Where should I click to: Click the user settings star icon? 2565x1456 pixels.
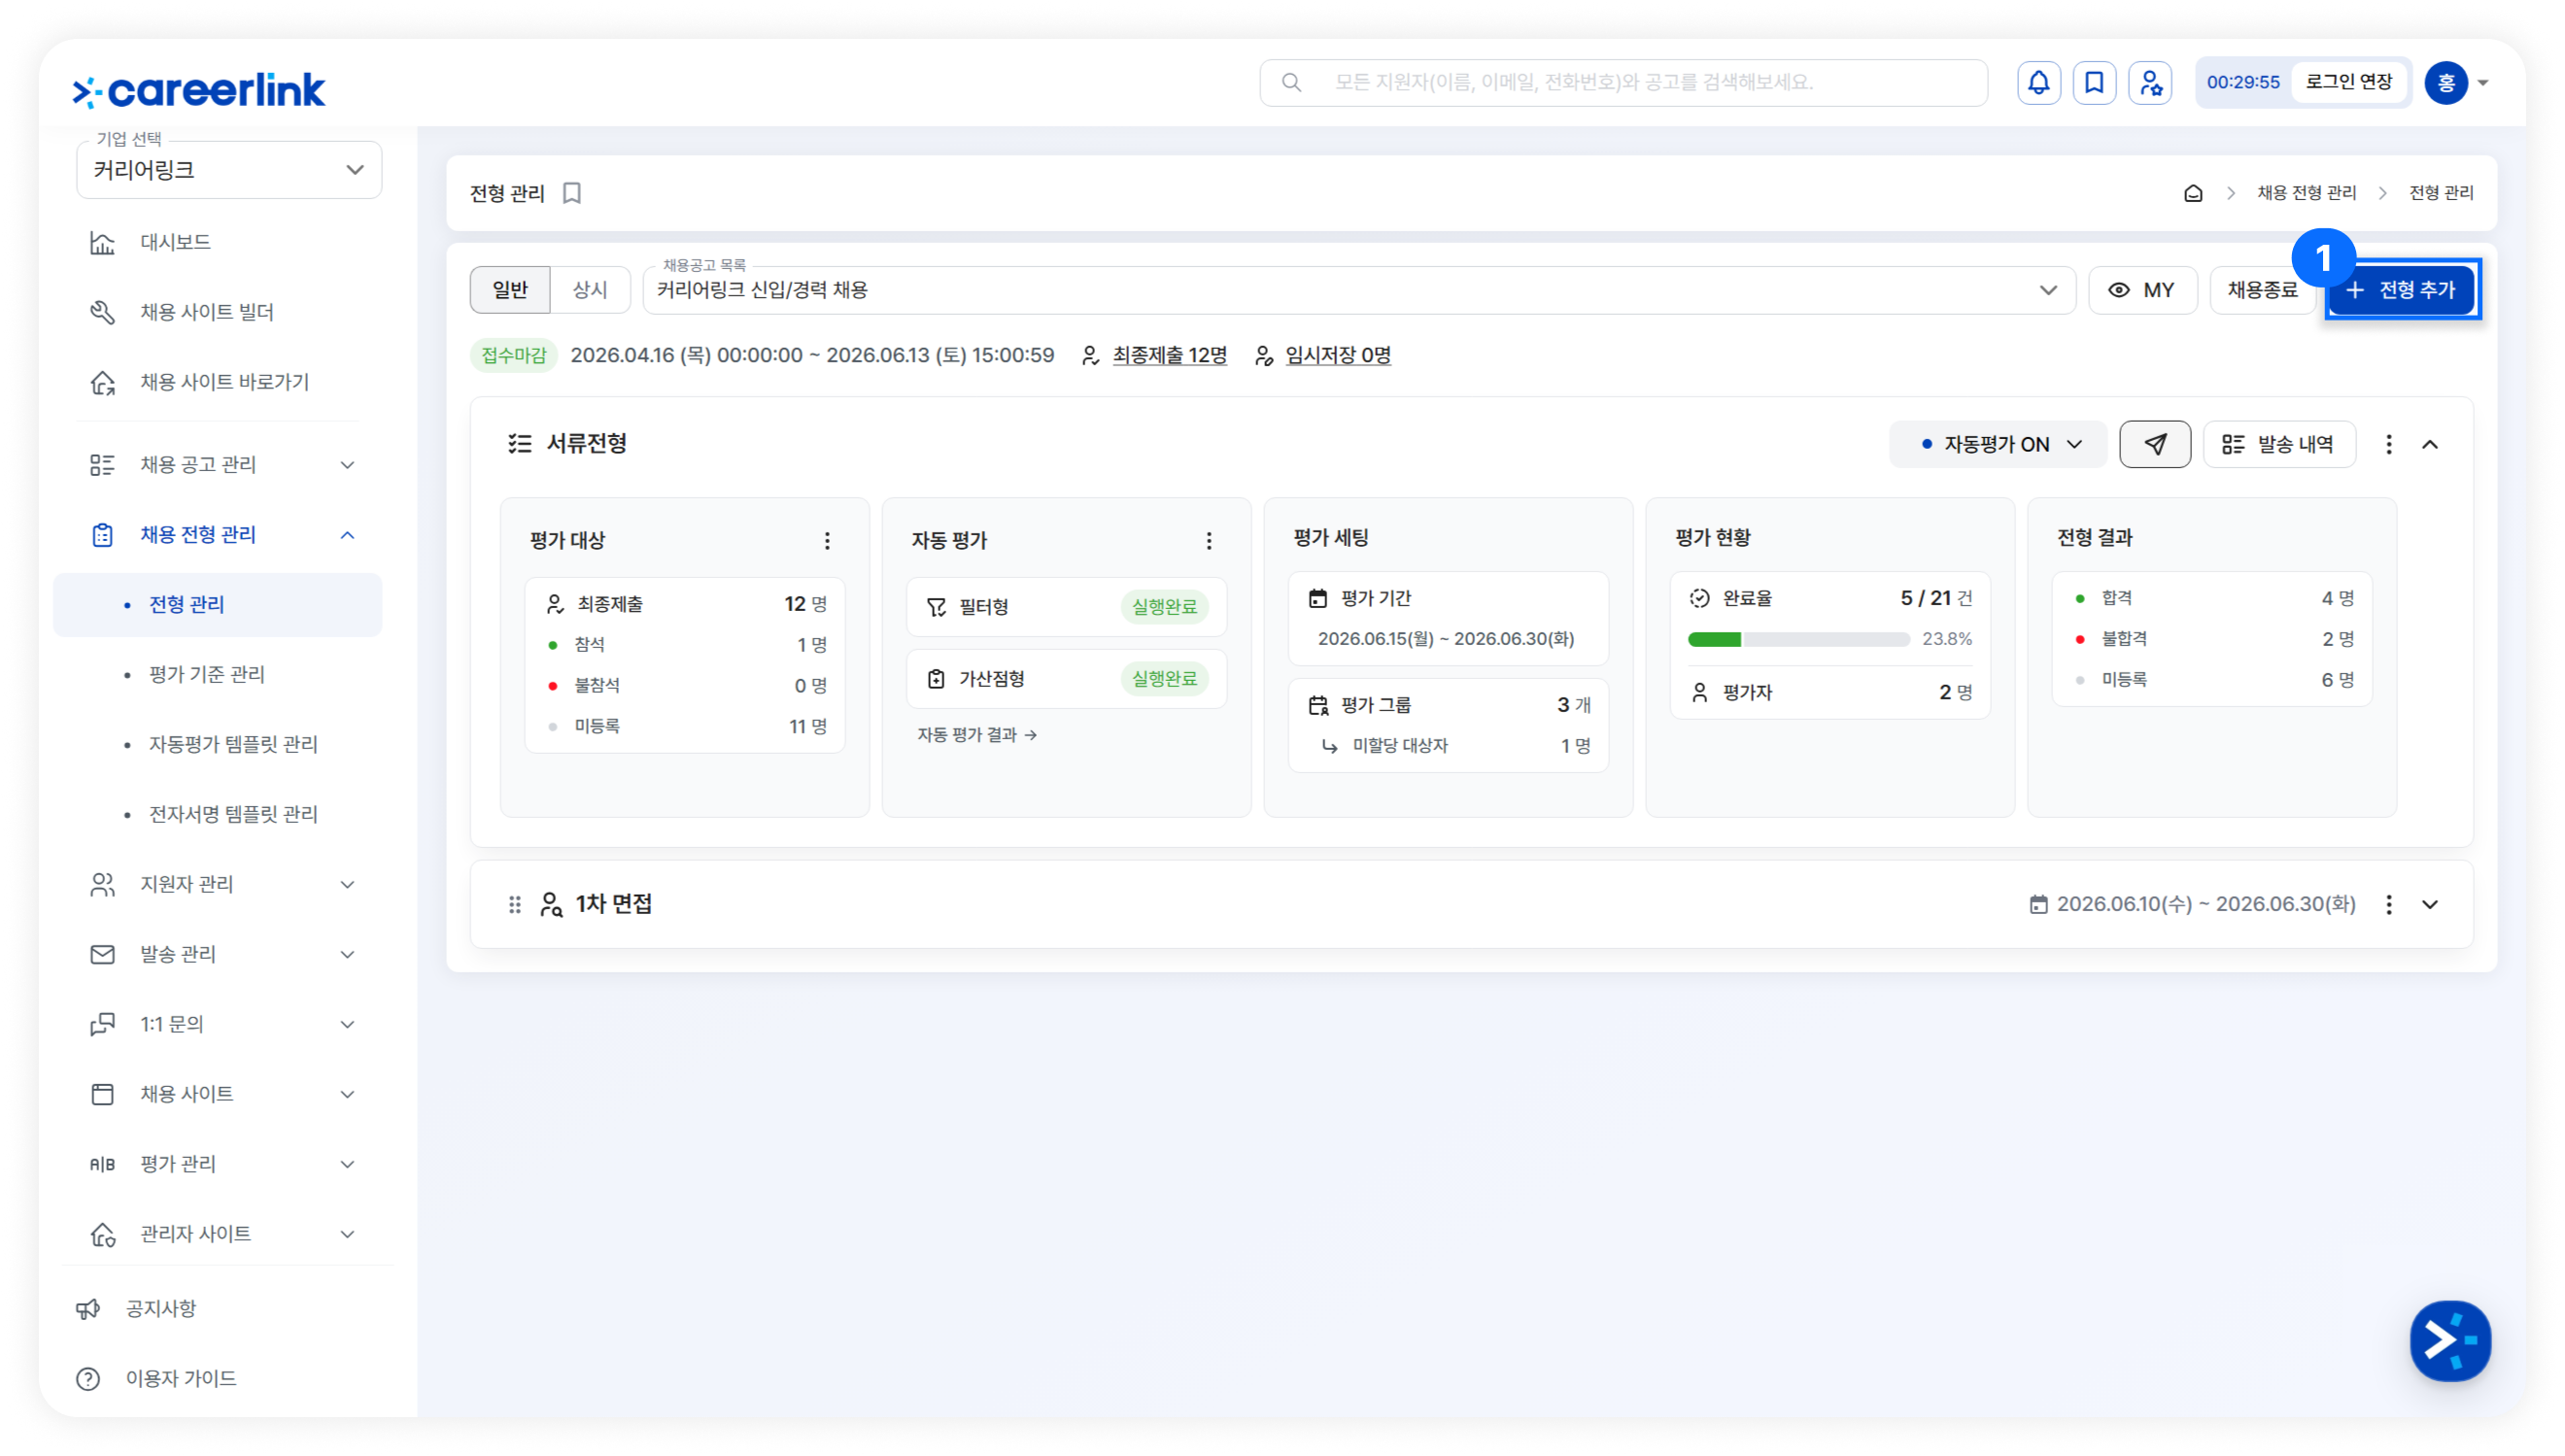pyautogui.click(x=2150, y=82)
